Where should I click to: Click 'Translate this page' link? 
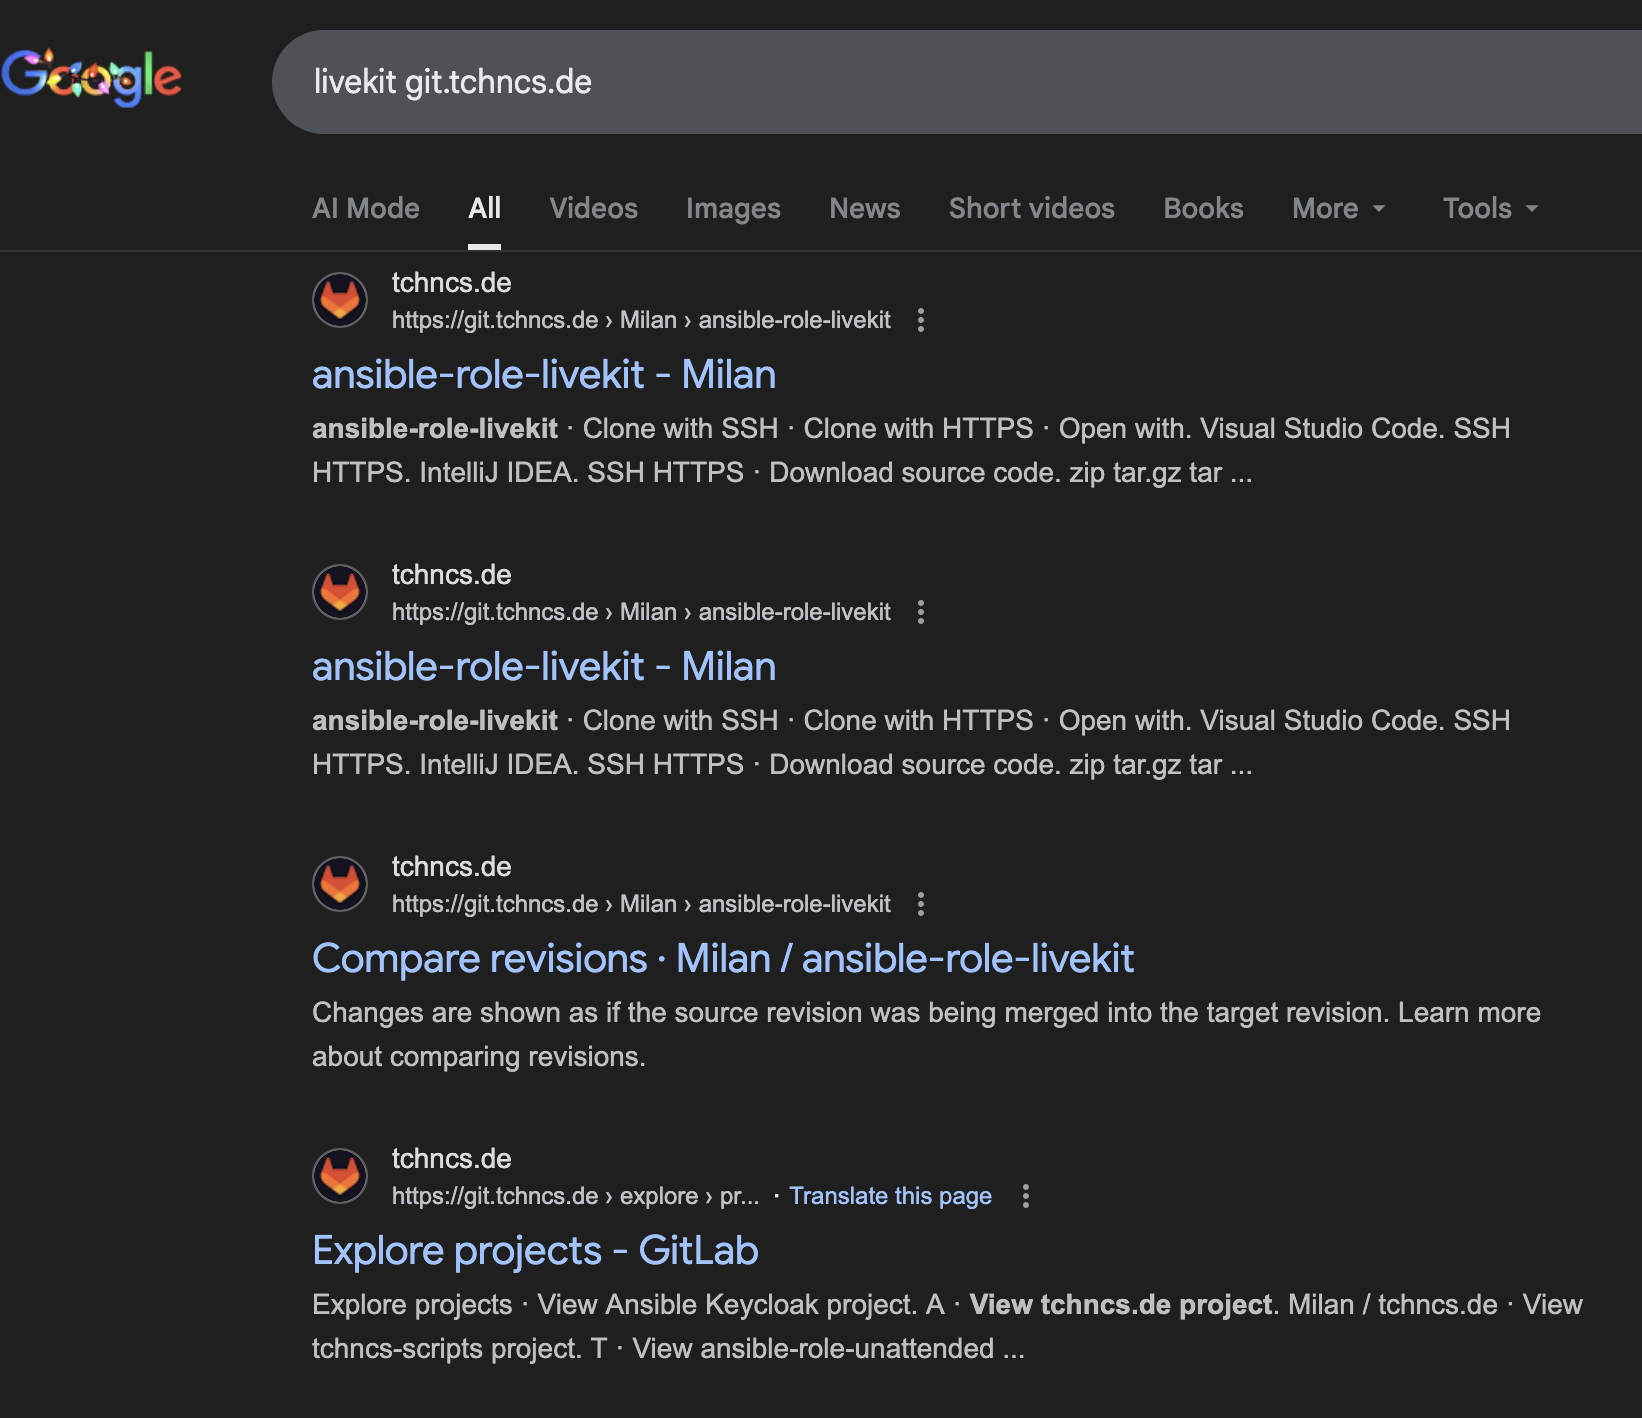[890, 1196]
